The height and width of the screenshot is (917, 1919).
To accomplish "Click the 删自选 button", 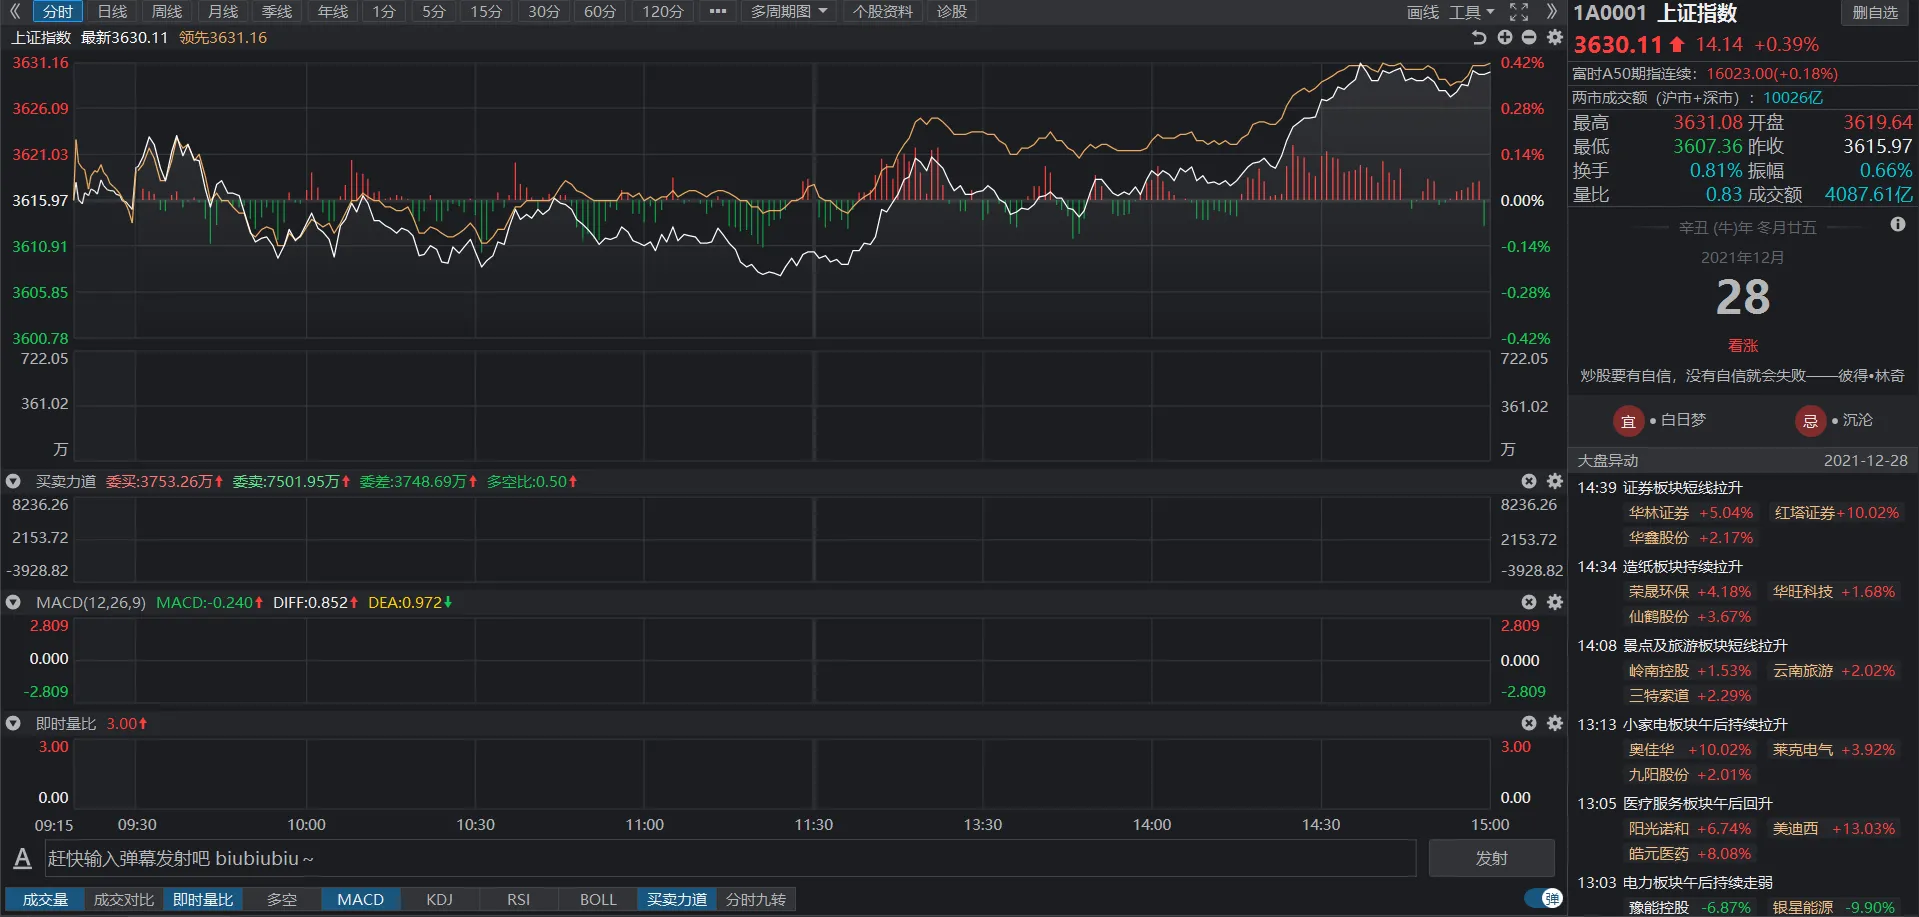I will tap(1875, 13).
